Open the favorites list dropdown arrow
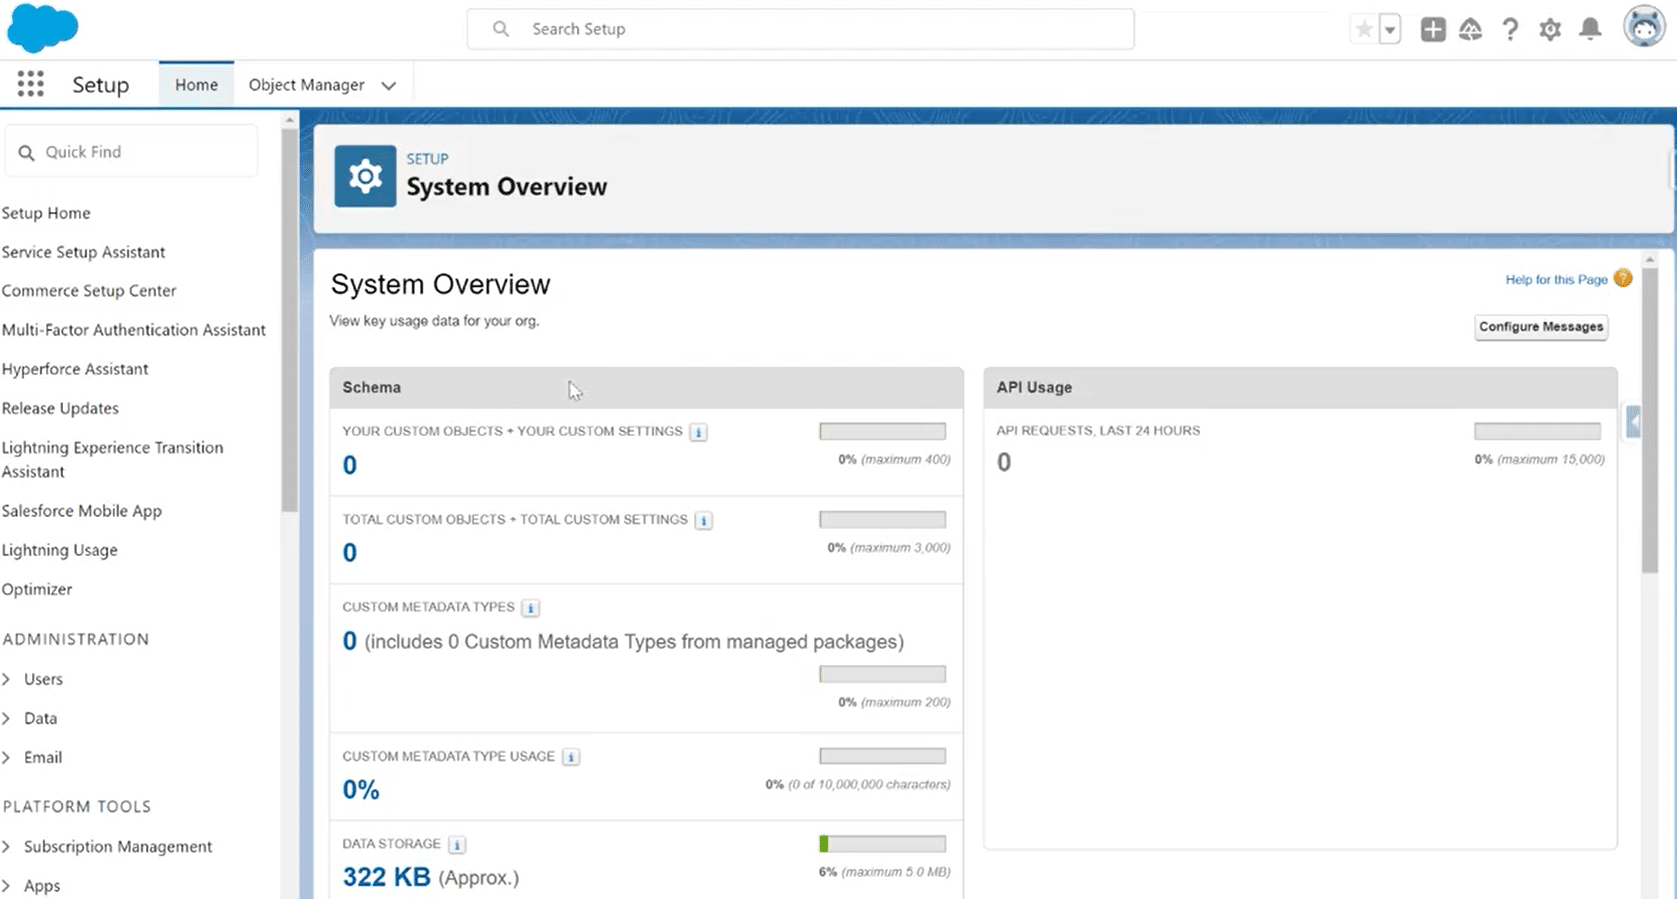Screen dimensions: 1677x899 click(x=1389, y=29)
